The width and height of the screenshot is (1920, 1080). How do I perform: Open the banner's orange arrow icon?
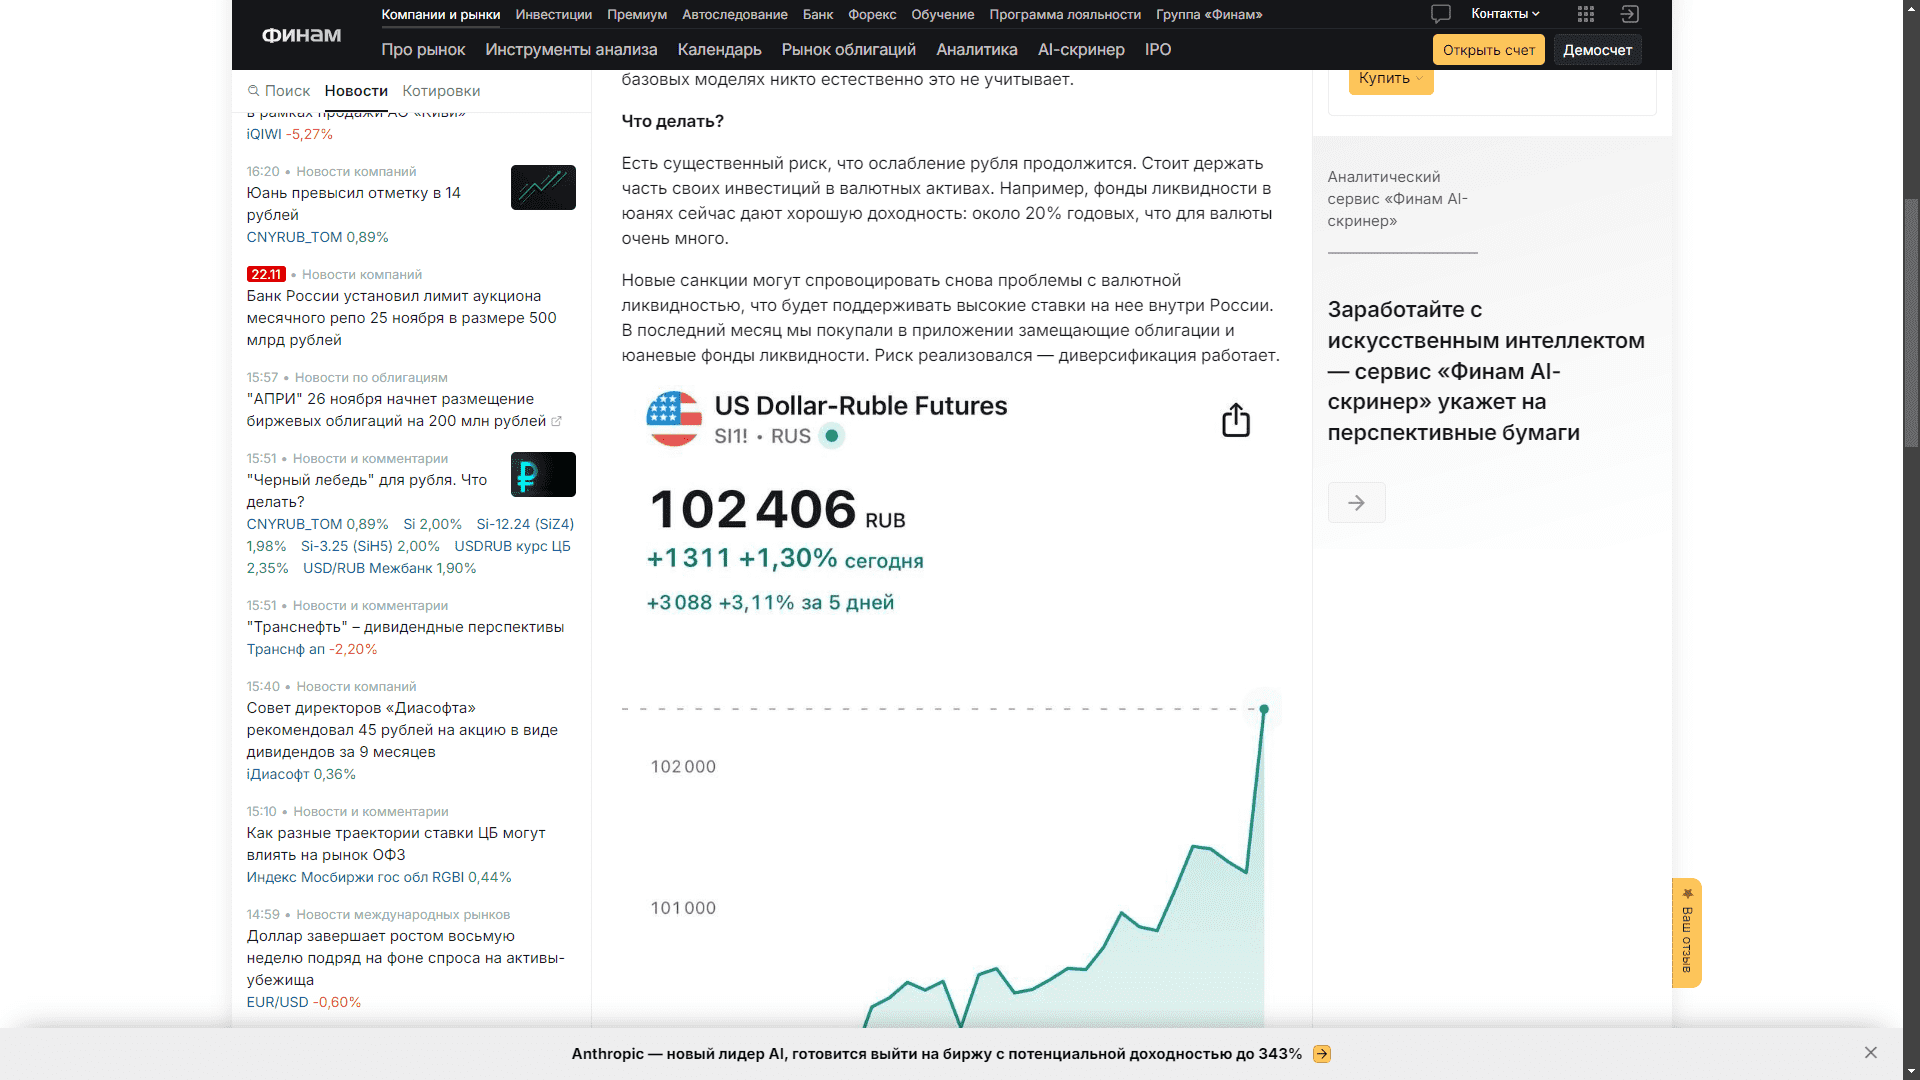coord(1322,1054)
